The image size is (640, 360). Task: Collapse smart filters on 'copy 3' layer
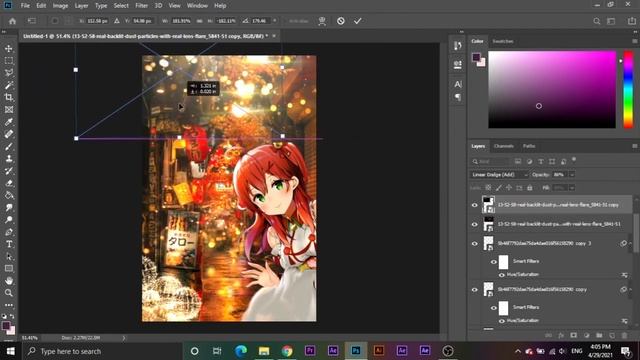[631, 244]
